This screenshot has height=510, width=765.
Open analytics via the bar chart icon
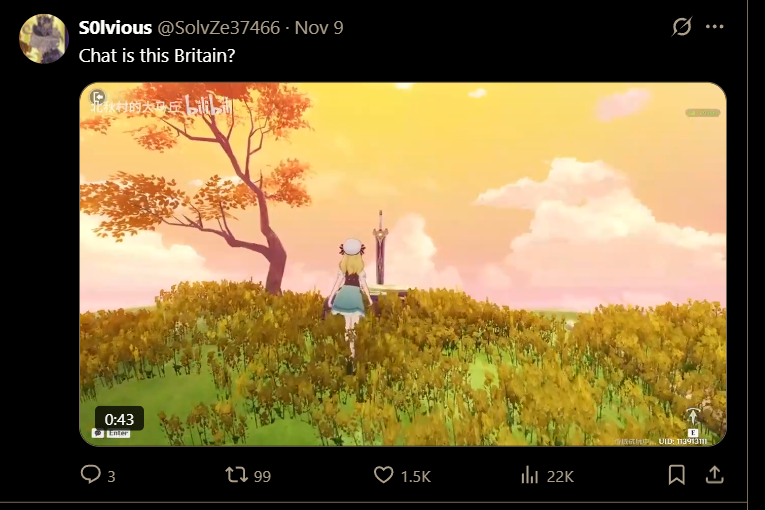coord(529,475)
